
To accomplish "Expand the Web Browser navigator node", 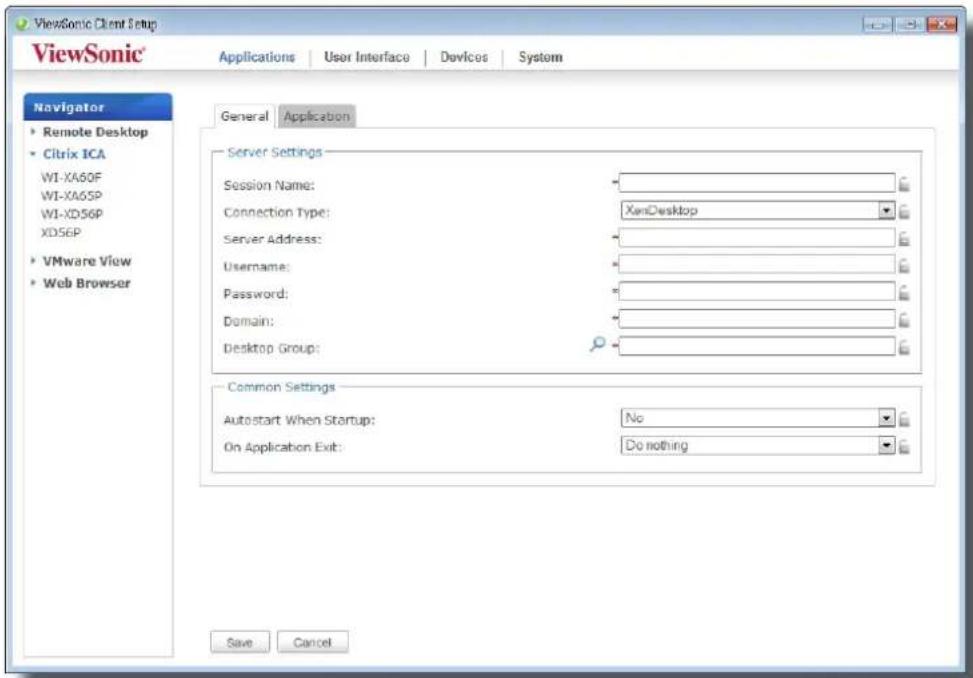I will pos(33,283).
